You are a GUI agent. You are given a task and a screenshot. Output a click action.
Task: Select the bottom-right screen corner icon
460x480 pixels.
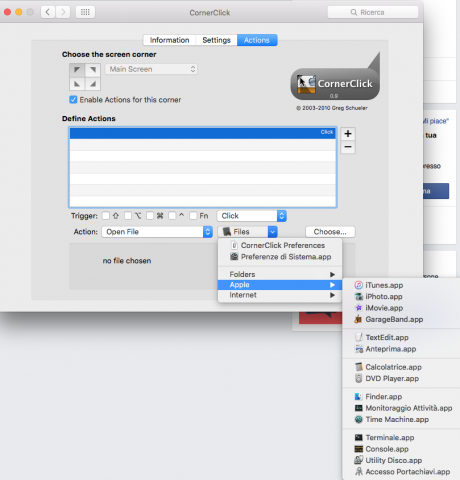pos(93,84)
